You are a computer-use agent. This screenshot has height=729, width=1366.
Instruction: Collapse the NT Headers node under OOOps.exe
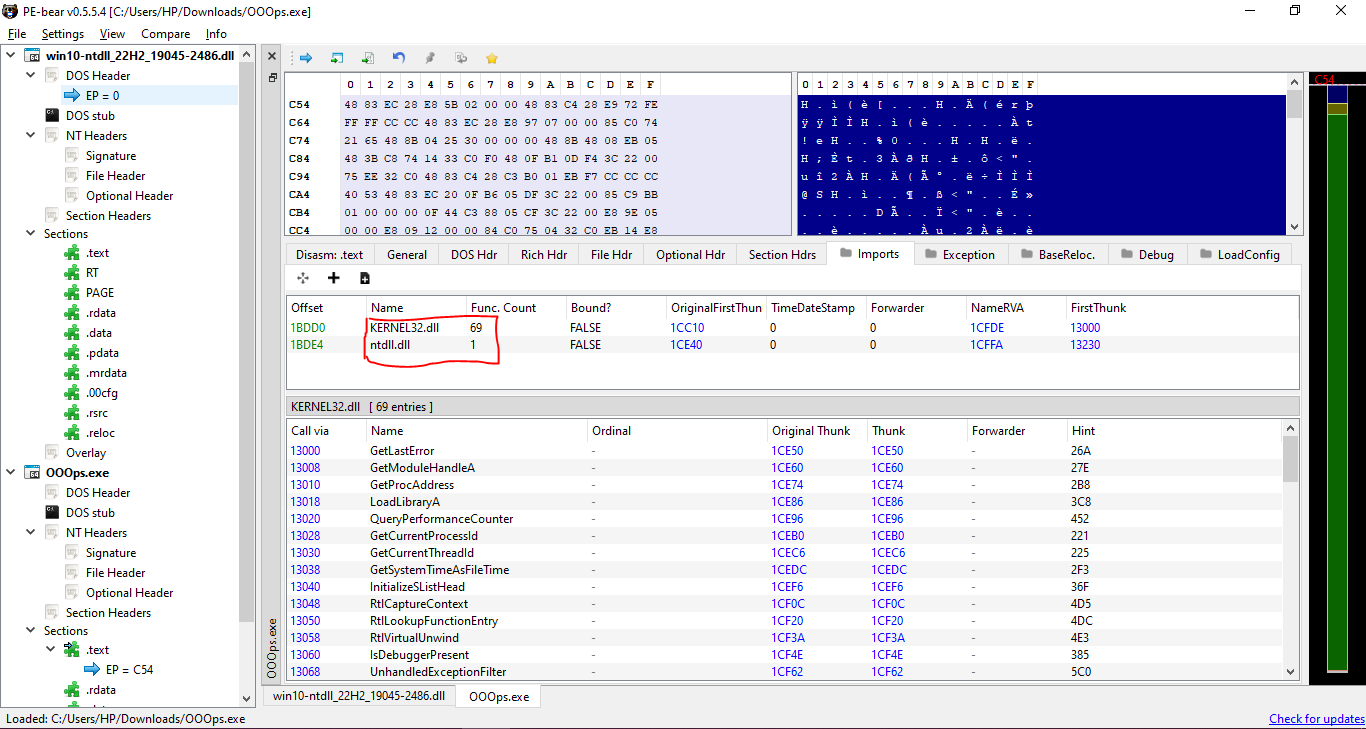click(x=31, y=532)
